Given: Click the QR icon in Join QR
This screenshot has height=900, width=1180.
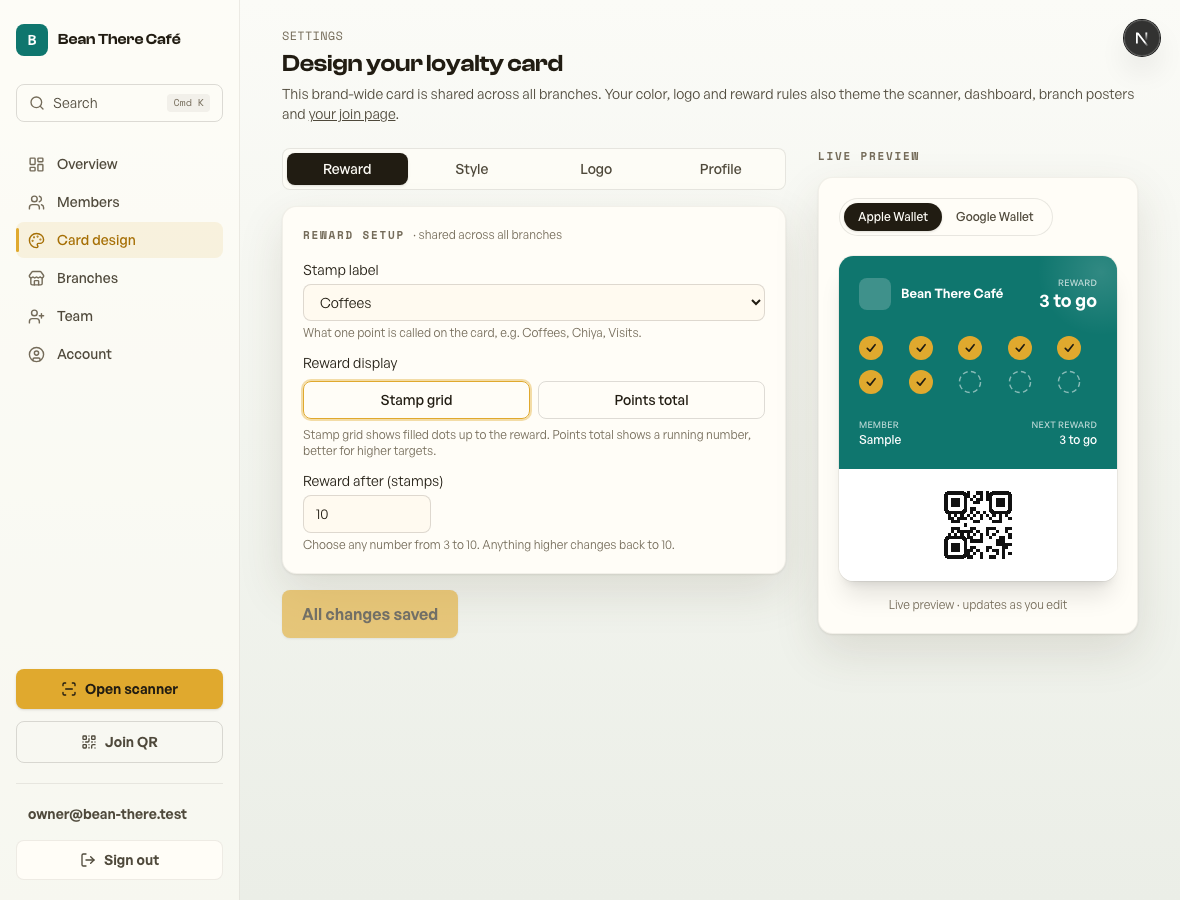Looking at the screenshot, I should click(89, 742).
